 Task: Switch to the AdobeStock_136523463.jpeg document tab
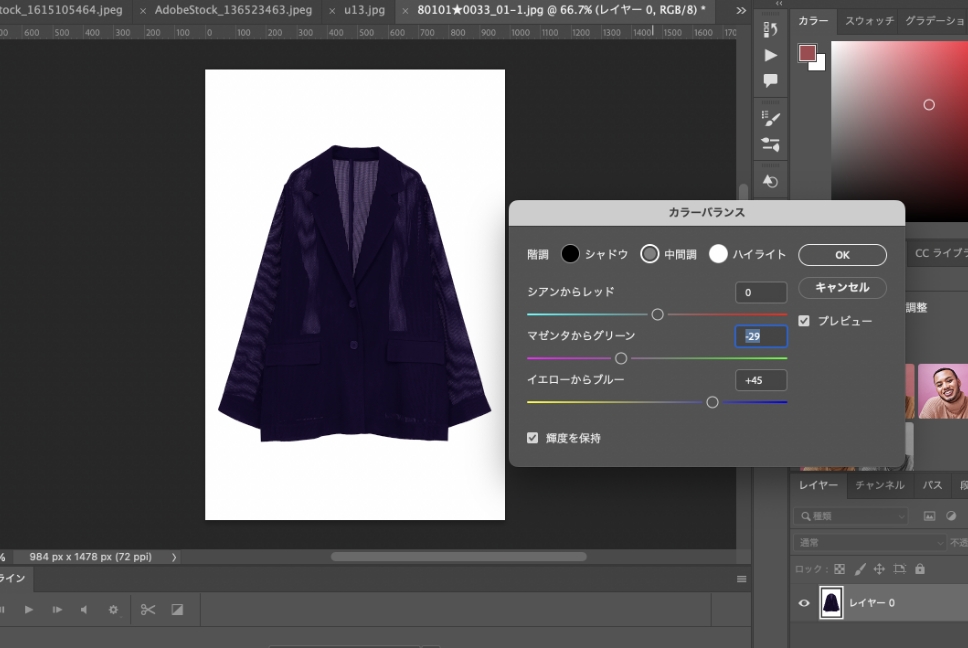pos(232,10)
